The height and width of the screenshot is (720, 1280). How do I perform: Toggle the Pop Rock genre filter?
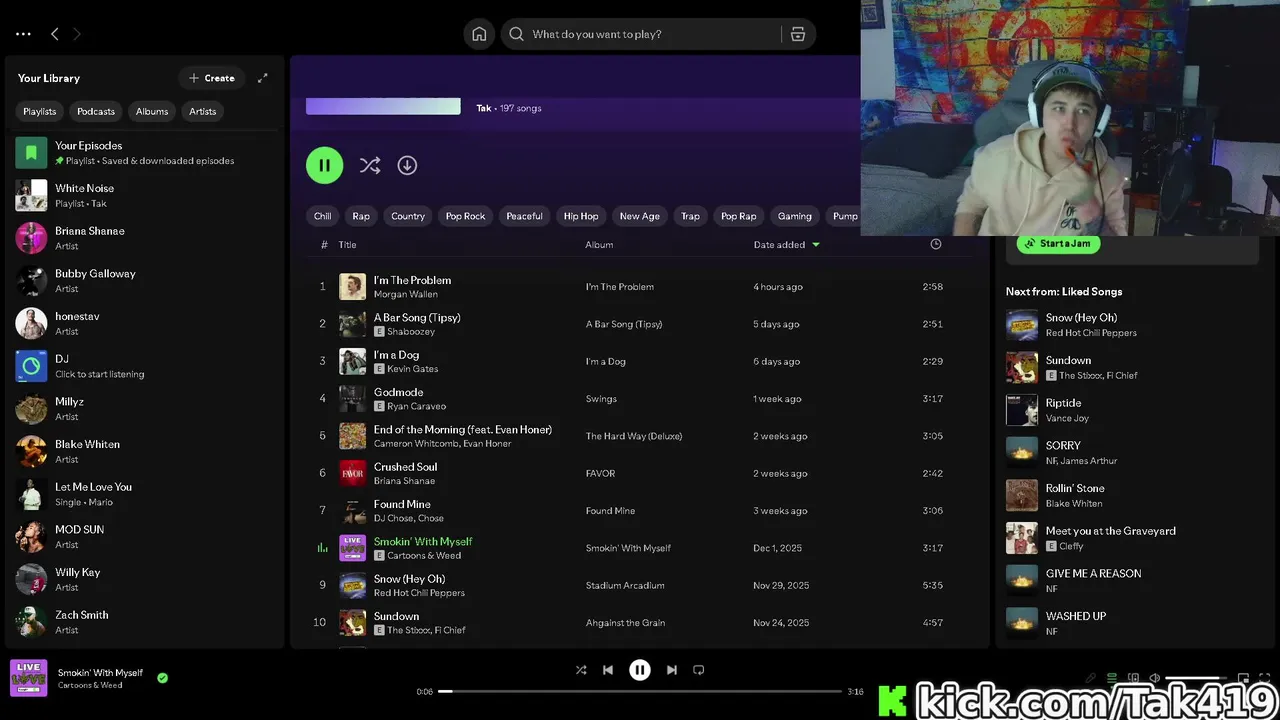[x=465, y=216]
